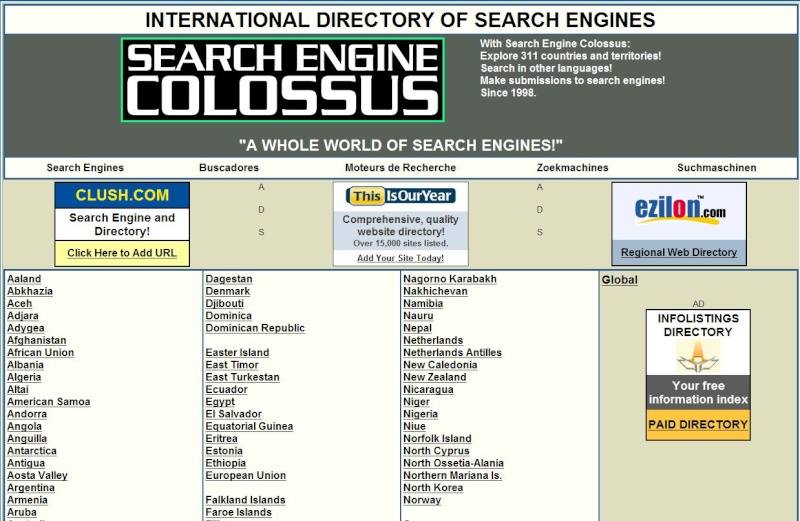Open the Ecuador link
The height and width of the screenshot is (521, 800).
(x=227, y=389)
